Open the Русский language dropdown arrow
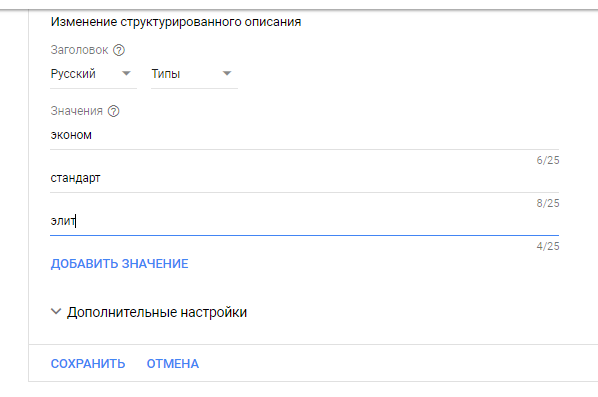This screenshot has width=598, height=397. [126, 73]
